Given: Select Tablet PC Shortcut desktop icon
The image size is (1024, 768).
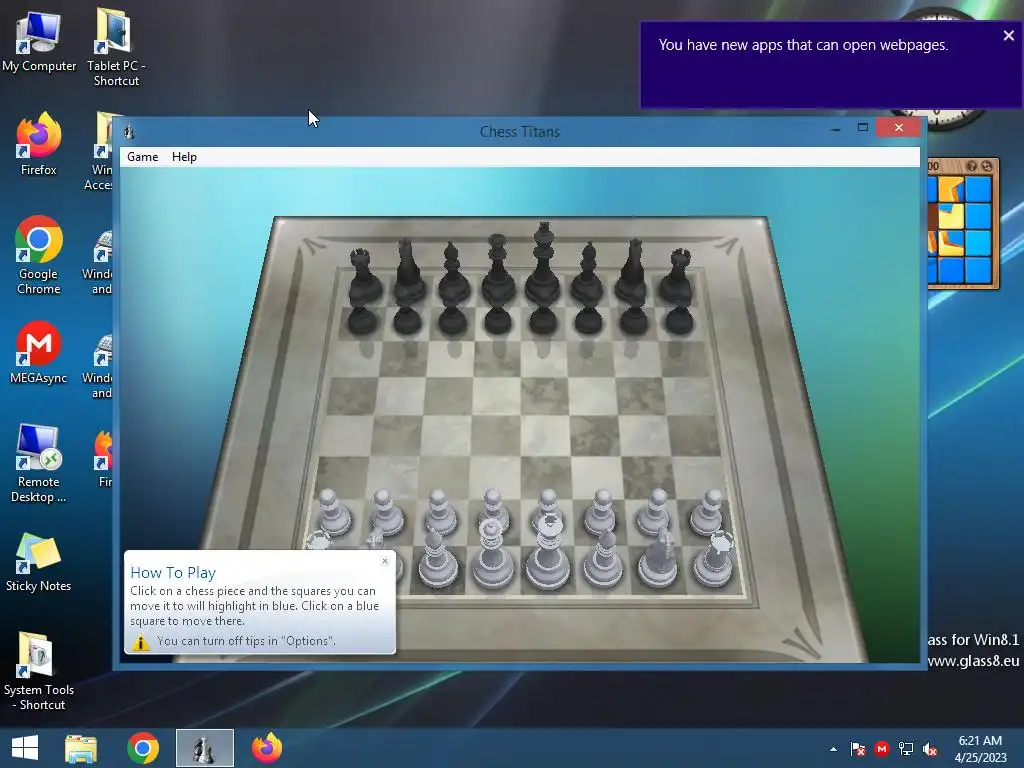Looking at the screenshot, I should (116, 47).
